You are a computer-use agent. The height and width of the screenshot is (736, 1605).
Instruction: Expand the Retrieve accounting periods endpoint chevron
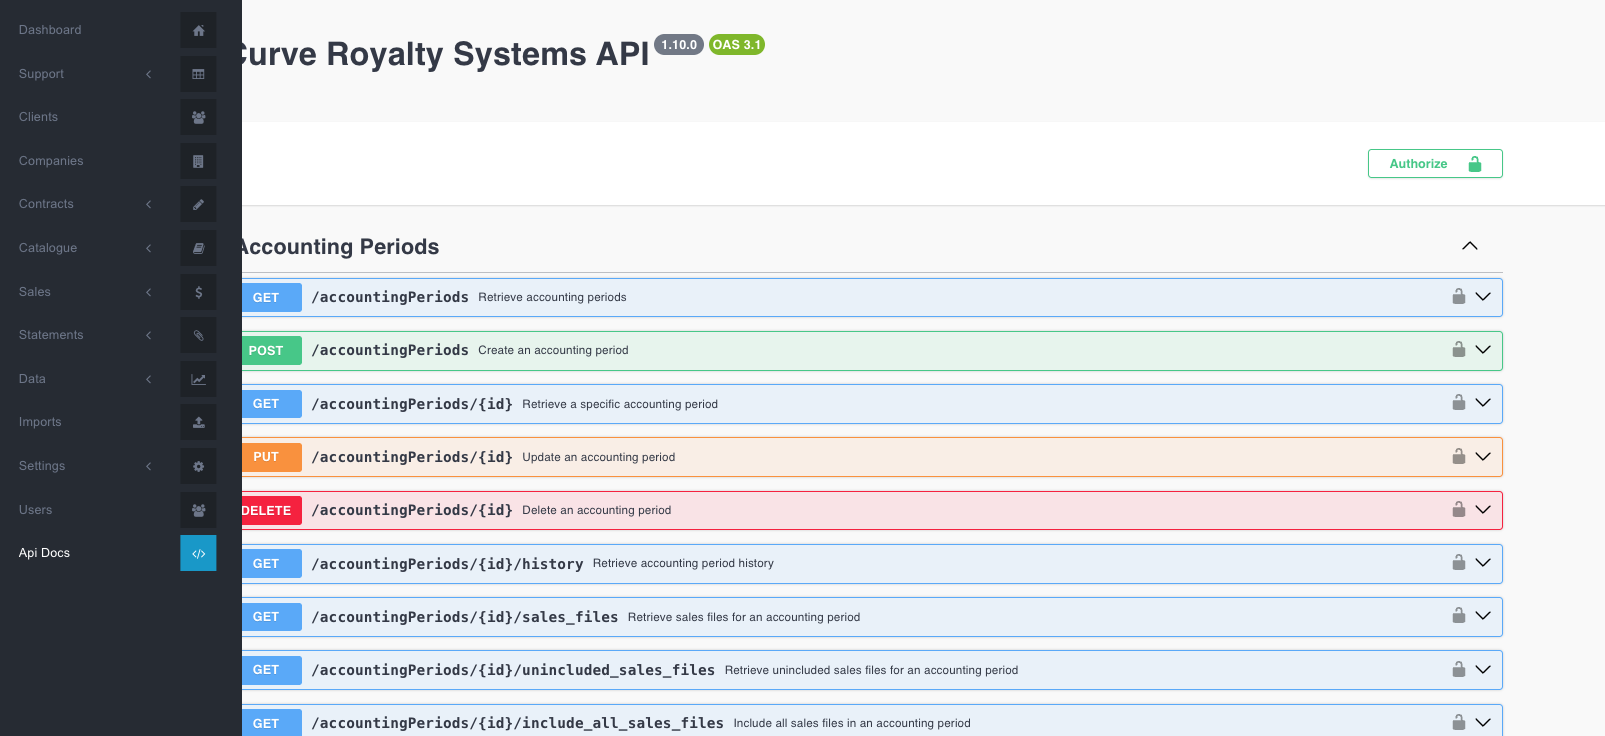[x=1483, y=297]
